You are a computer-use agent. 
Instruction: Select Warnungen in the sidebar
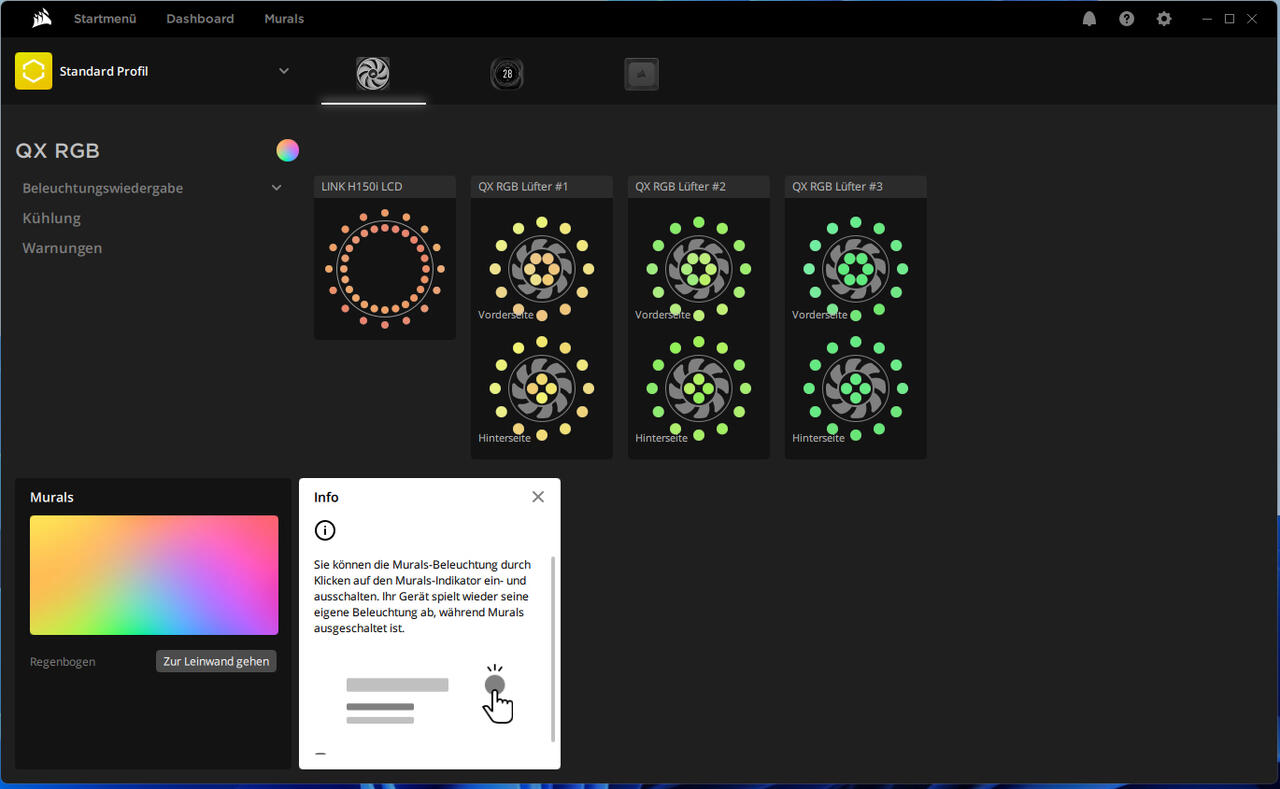pos(62,248)
